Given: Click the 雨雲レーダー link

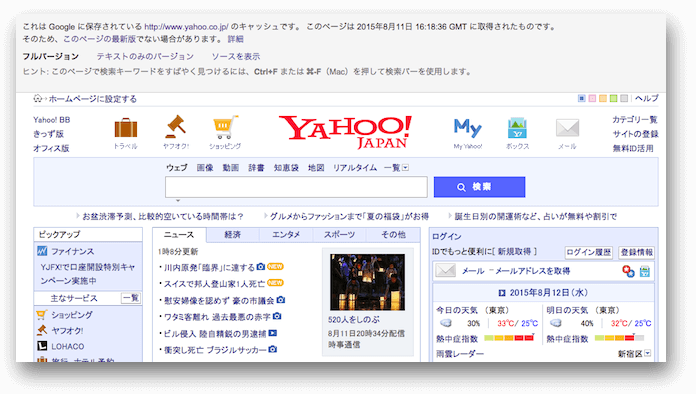Looking at the screenshot, I should [x=460, y=354].
